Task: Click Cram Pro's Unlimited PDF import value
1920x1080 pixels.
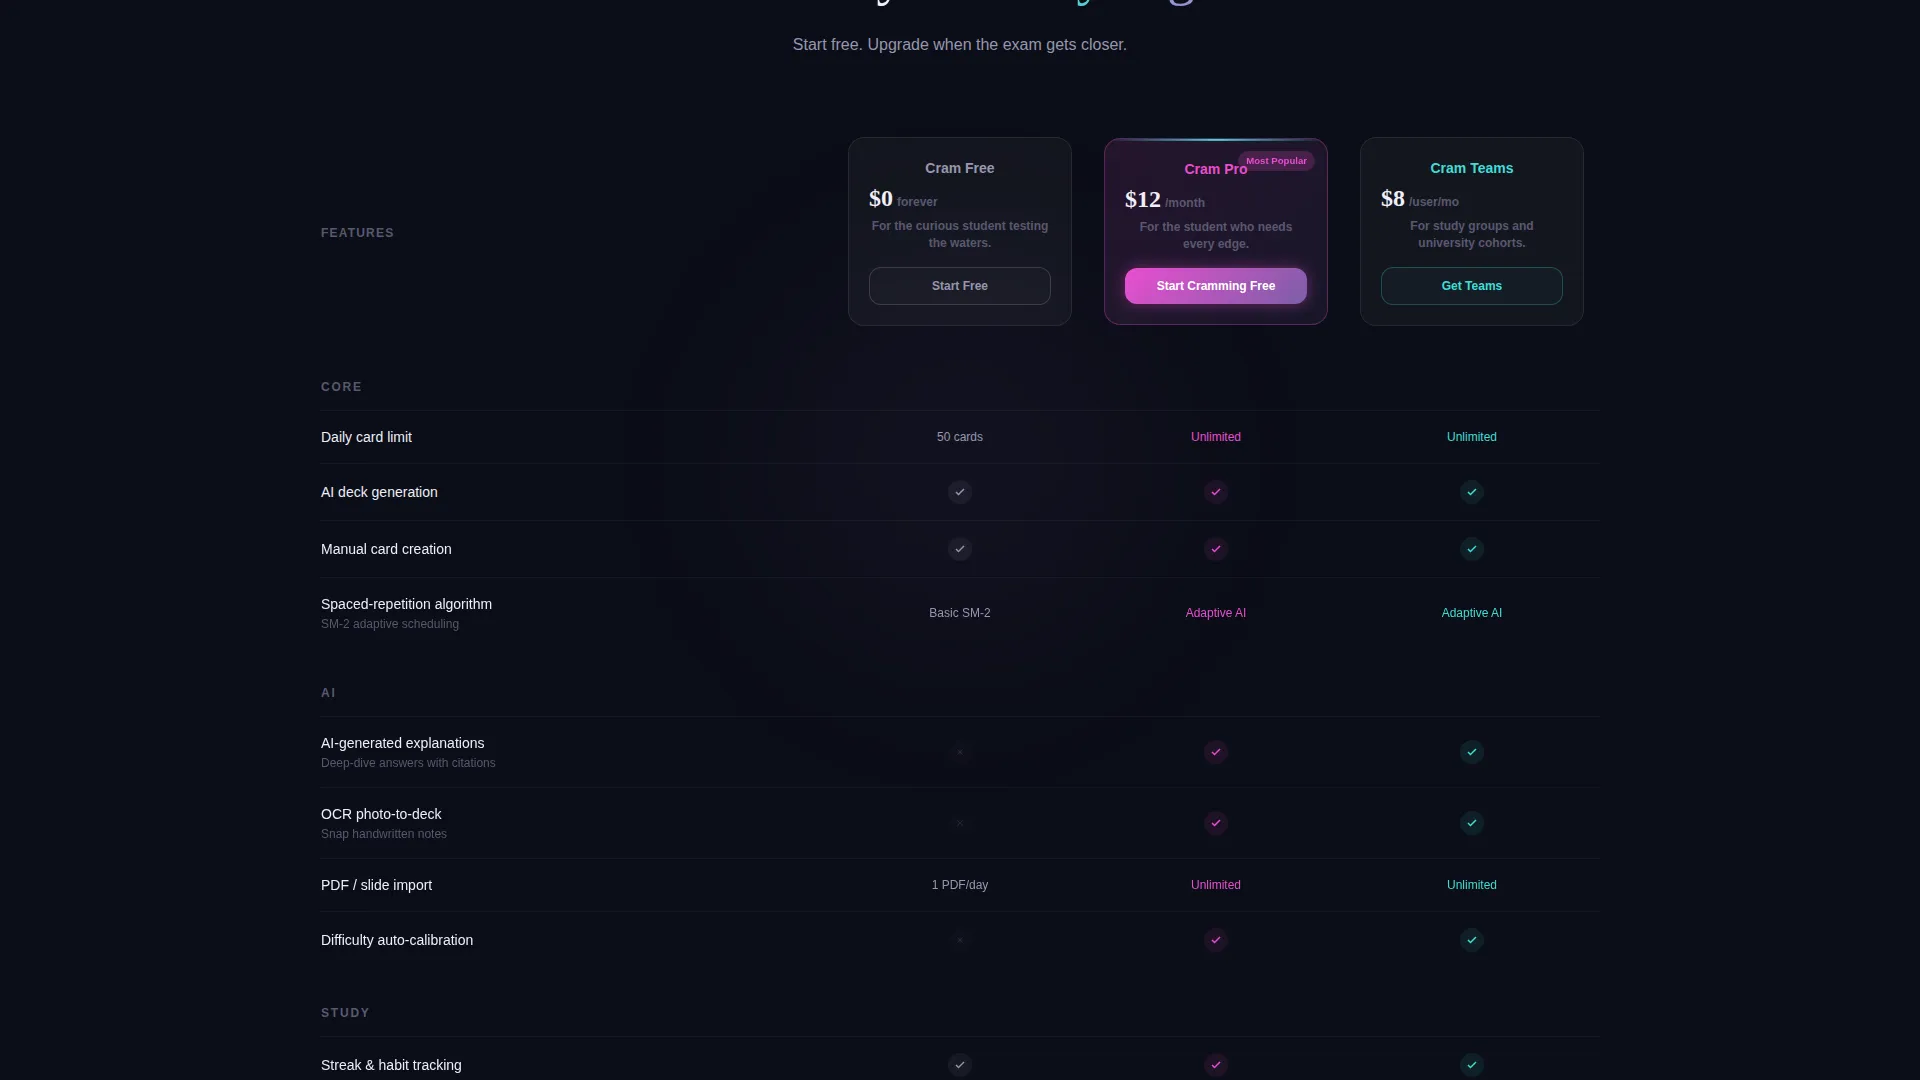Action: pos(1215,885)
